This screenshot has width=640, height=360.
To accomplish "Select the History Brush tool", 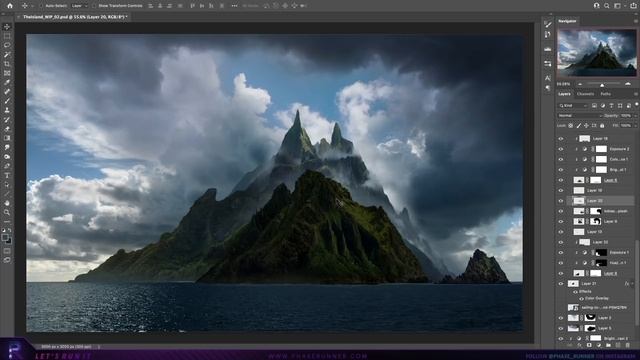I will (7, 120).
